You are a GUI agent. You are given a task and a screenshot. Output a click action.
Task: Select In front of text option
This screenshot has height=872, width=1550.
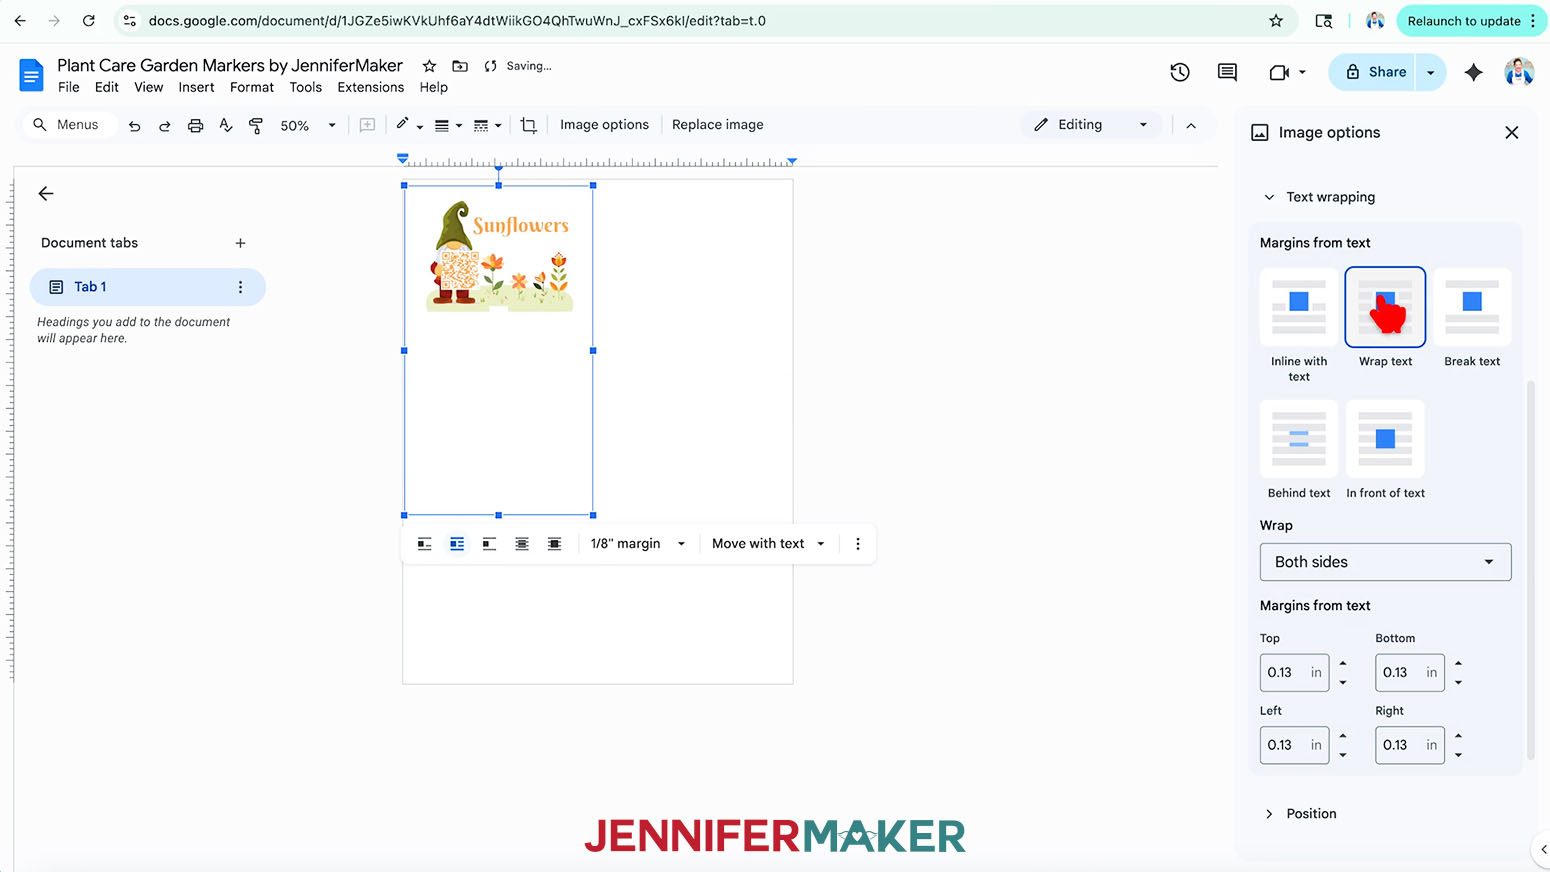(1385, 439)
